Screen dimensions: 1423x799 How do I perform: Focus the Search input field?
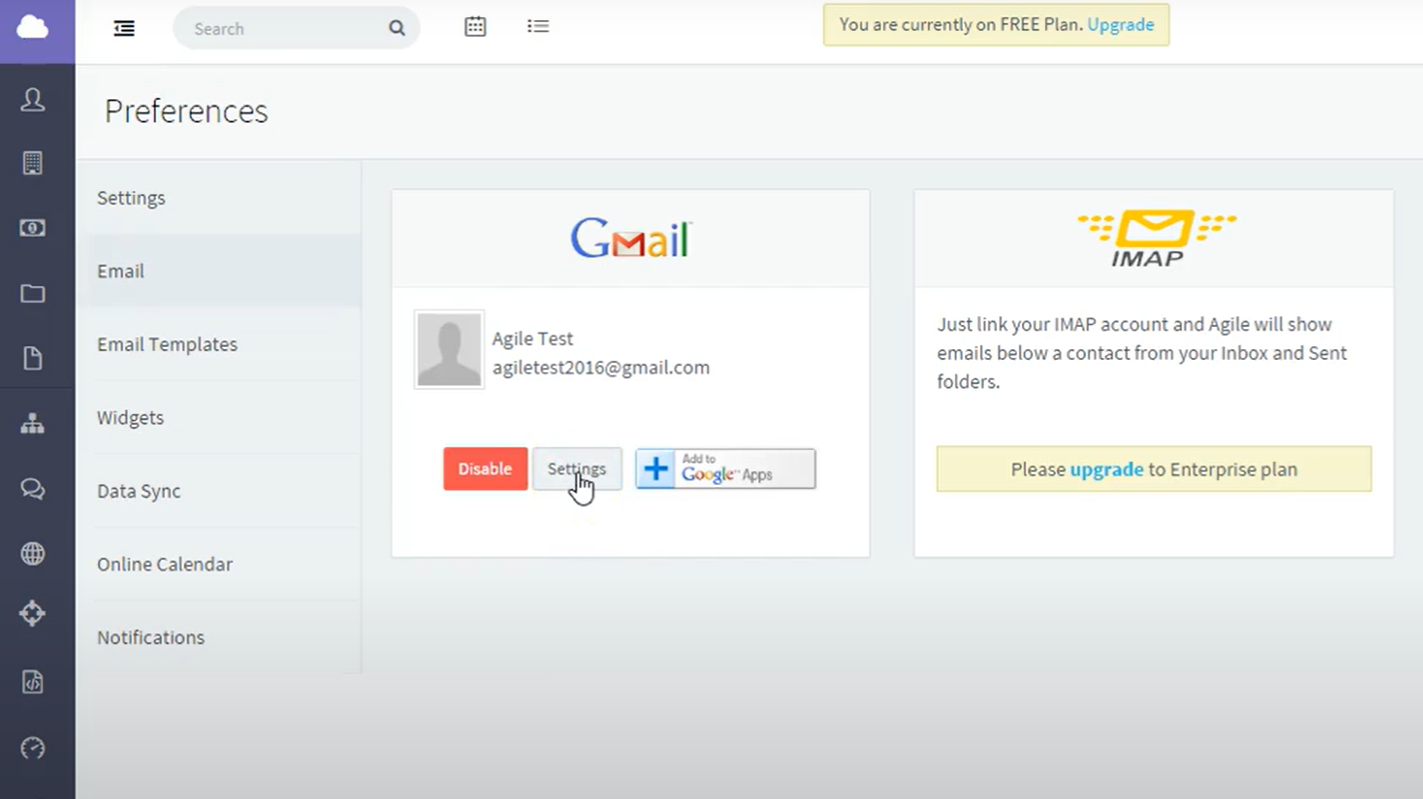pos(296,28)
